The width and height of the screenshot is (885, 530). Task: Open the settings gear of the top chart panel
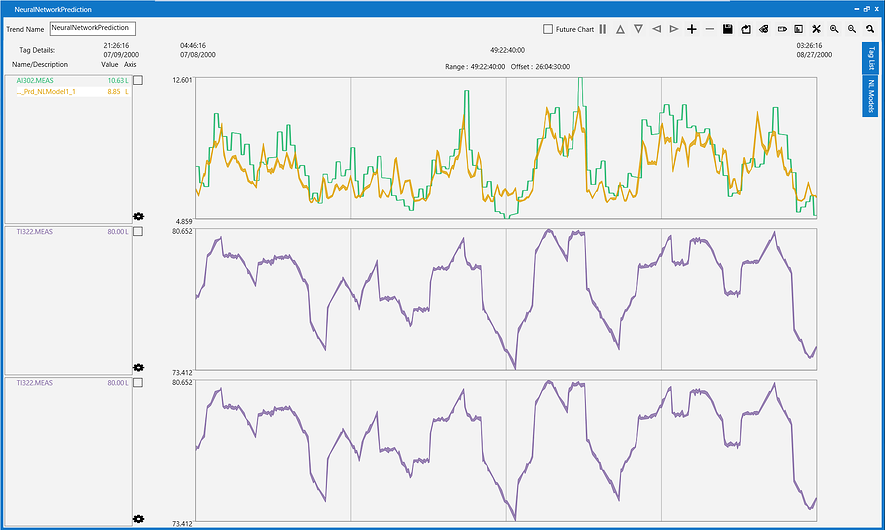tap(138, 216)
